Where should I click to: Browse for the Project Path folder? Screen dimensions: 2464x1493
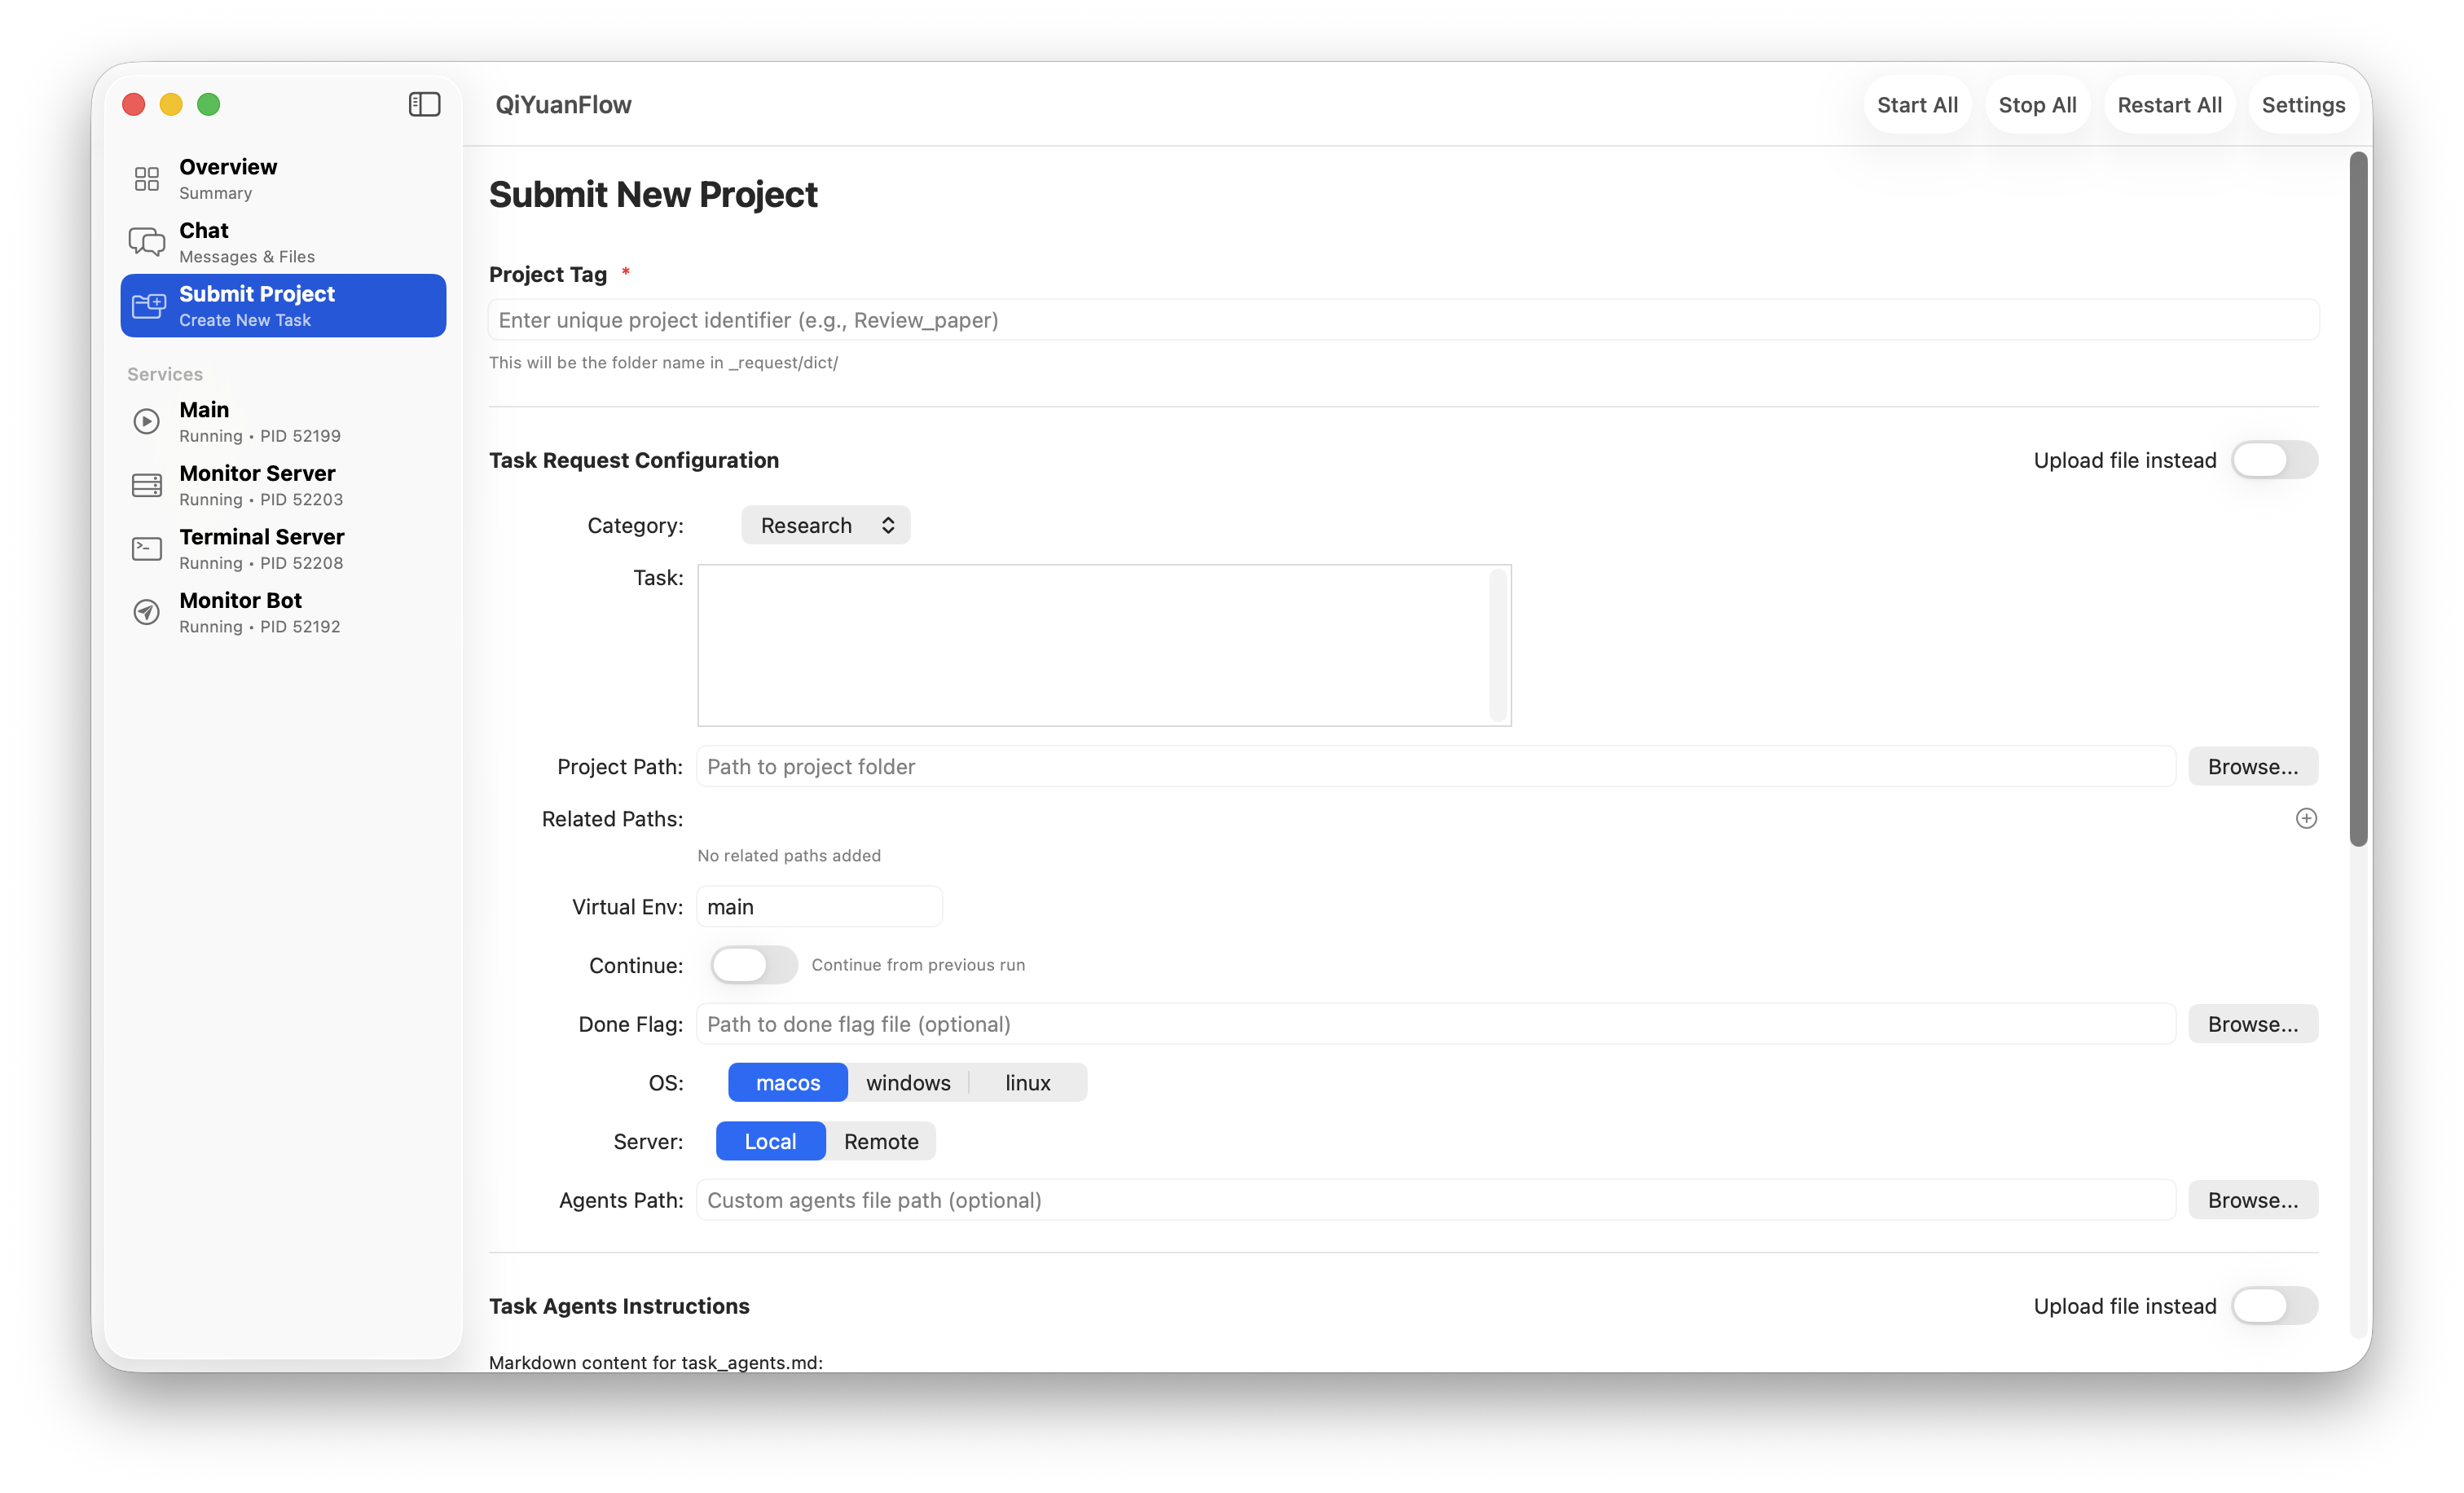(2253, 766)
